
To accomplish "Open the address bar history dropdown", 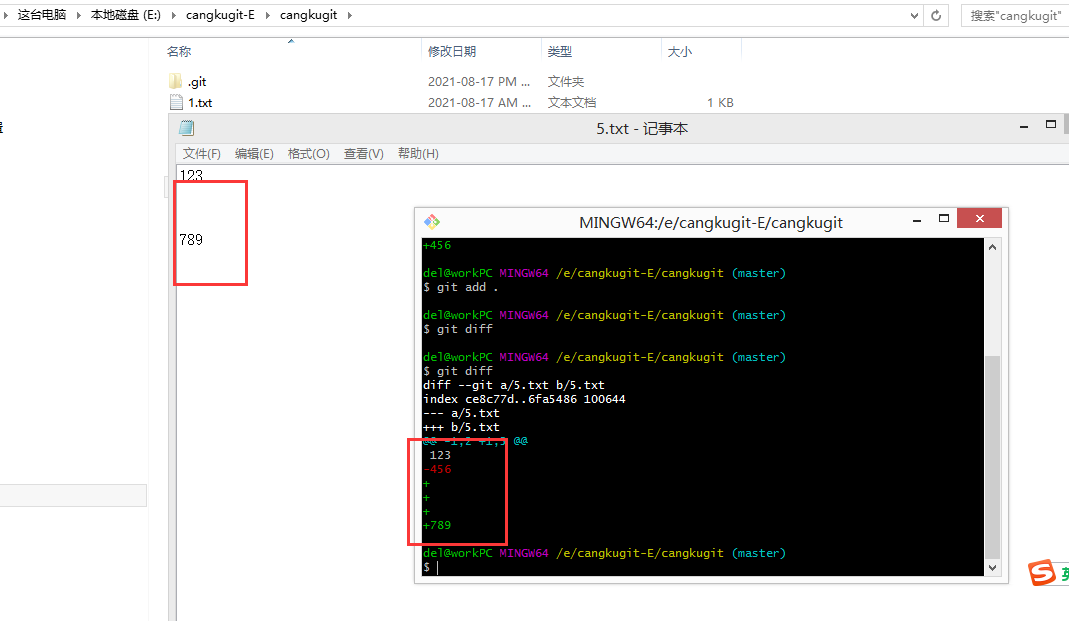I will click(x=914, y=15).
